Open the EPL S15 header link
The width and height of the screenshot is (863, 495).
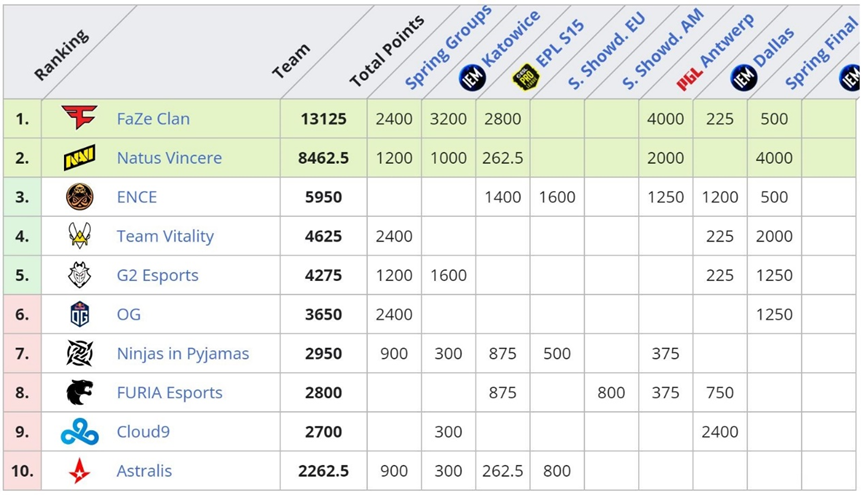pyautogui.click(x=560, y=42)
